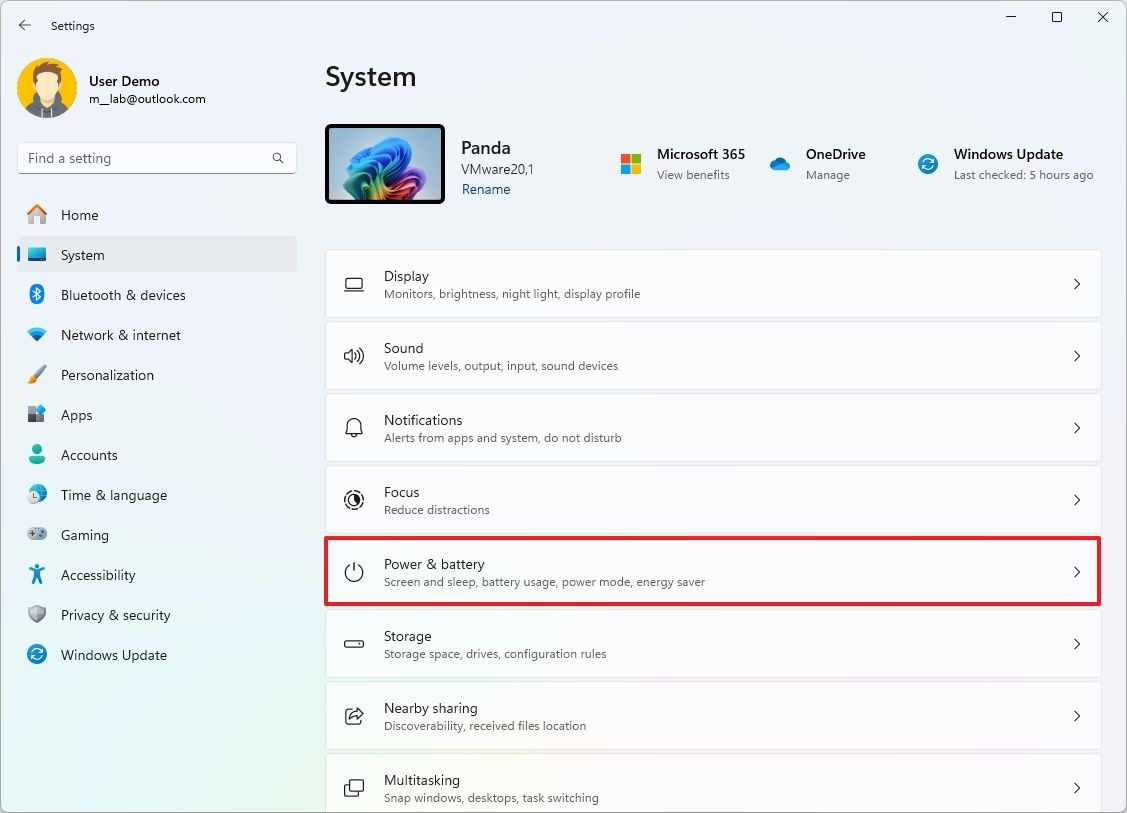Select the Notifications bell icon
Image resolution: width=1127 pixels, height=813 pixels.
(x=354, y=428)
